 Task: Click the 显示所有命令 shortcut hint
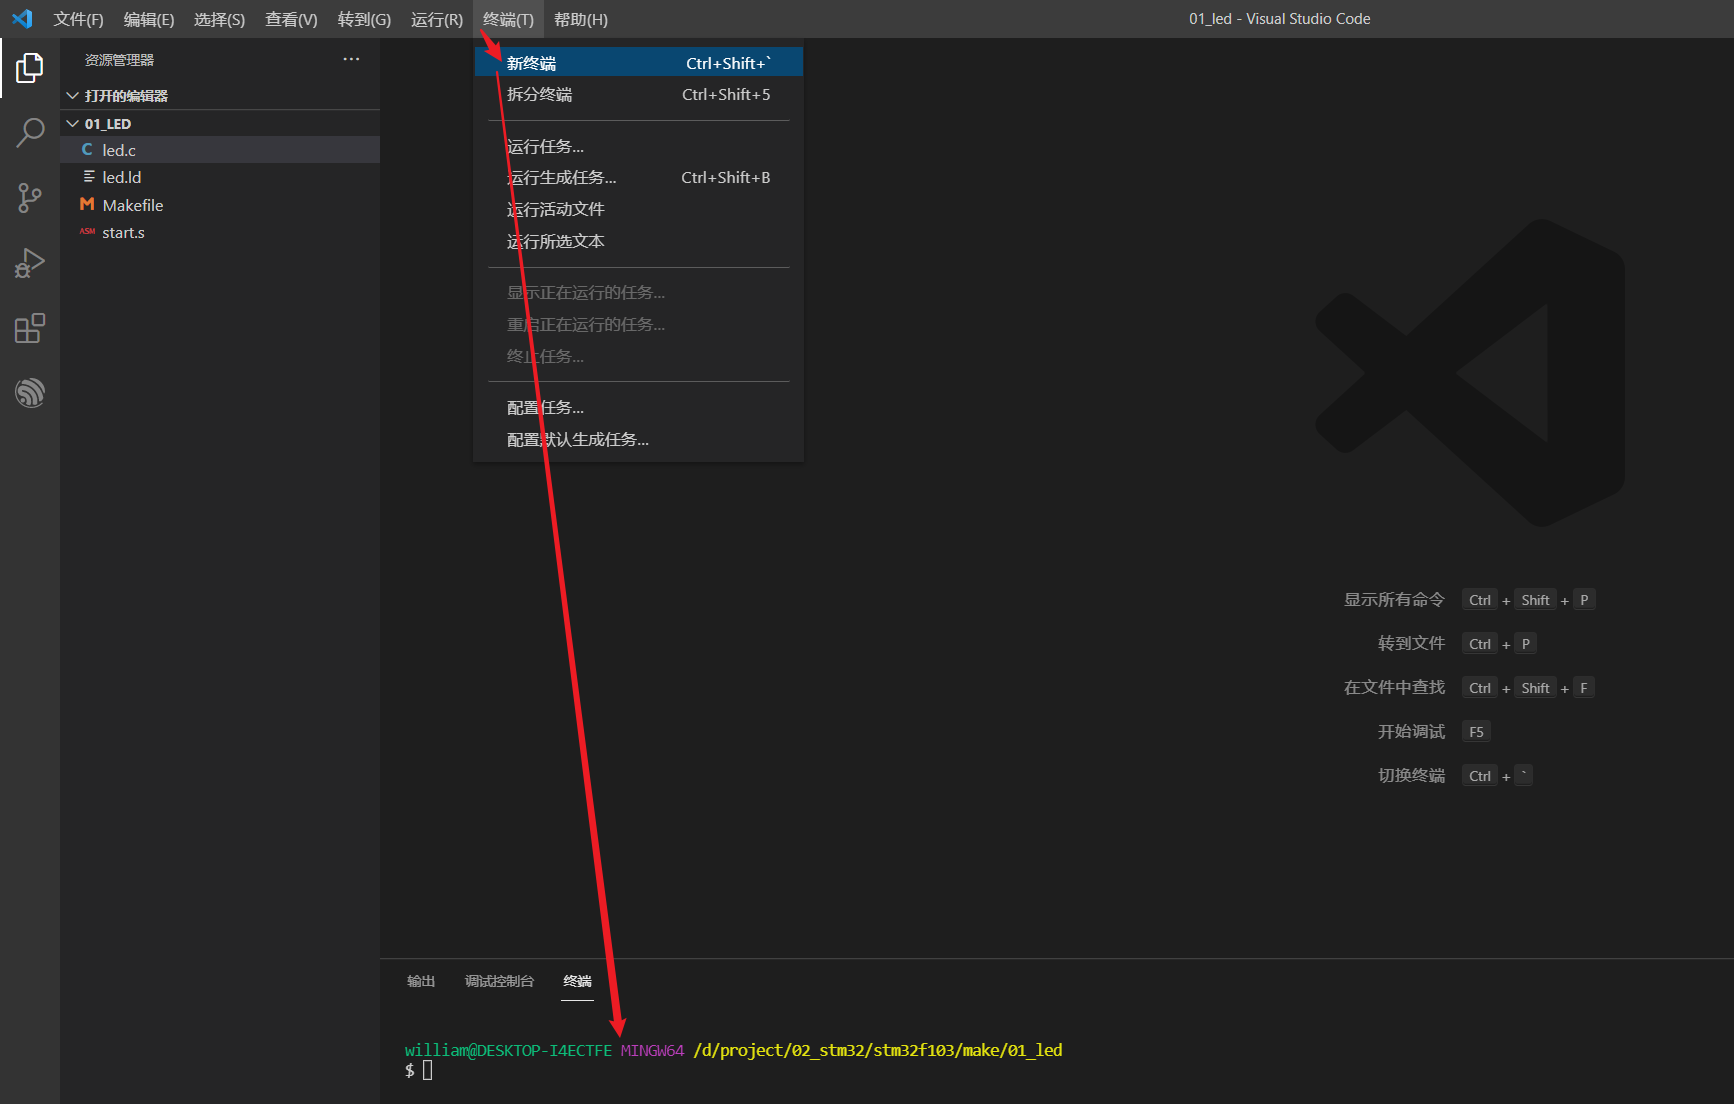coord(1394,599)
